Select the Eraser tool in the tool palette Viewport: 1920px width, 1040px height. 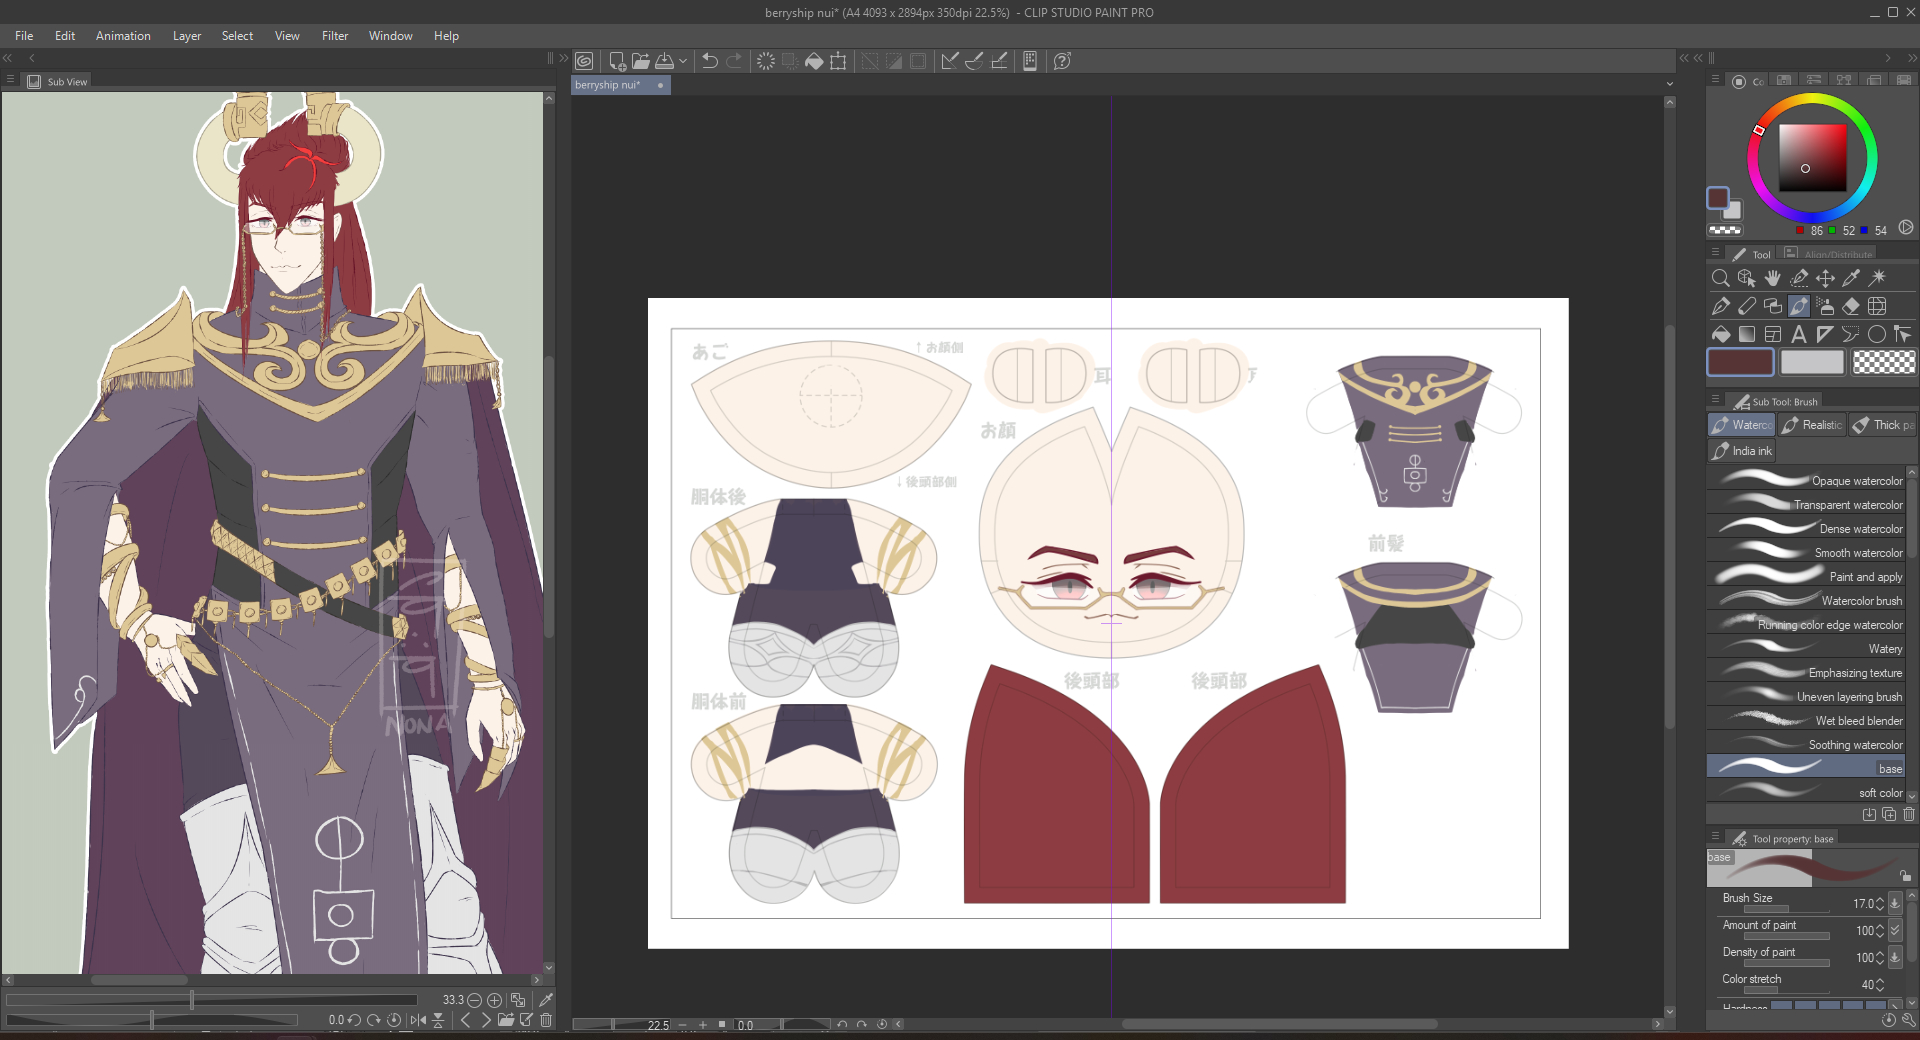[1851, 306]
